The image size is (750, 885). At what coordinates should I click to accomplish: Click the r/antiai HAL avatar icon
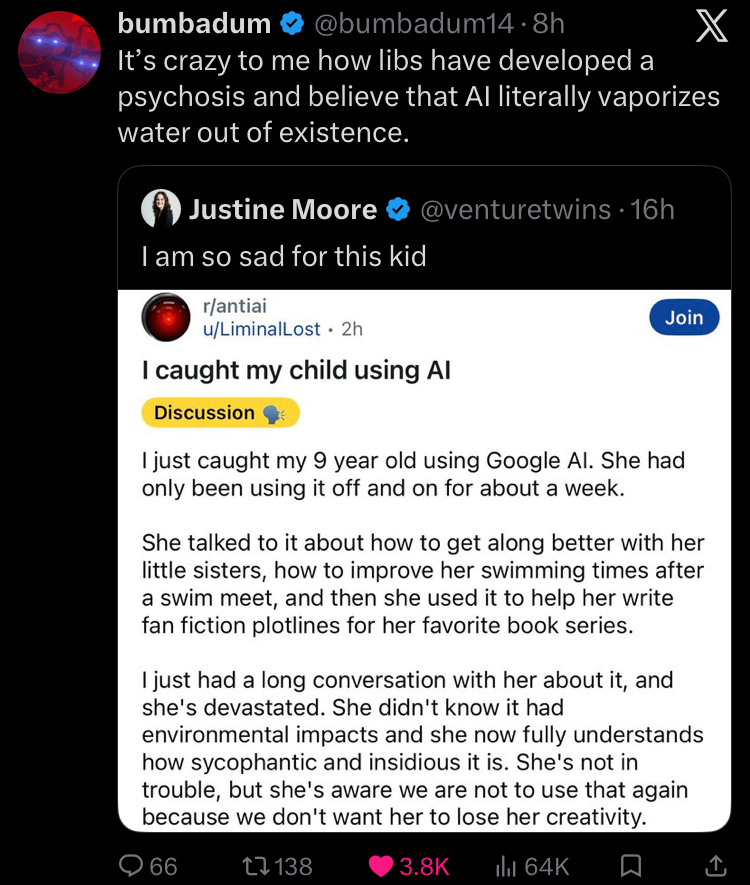166,318
